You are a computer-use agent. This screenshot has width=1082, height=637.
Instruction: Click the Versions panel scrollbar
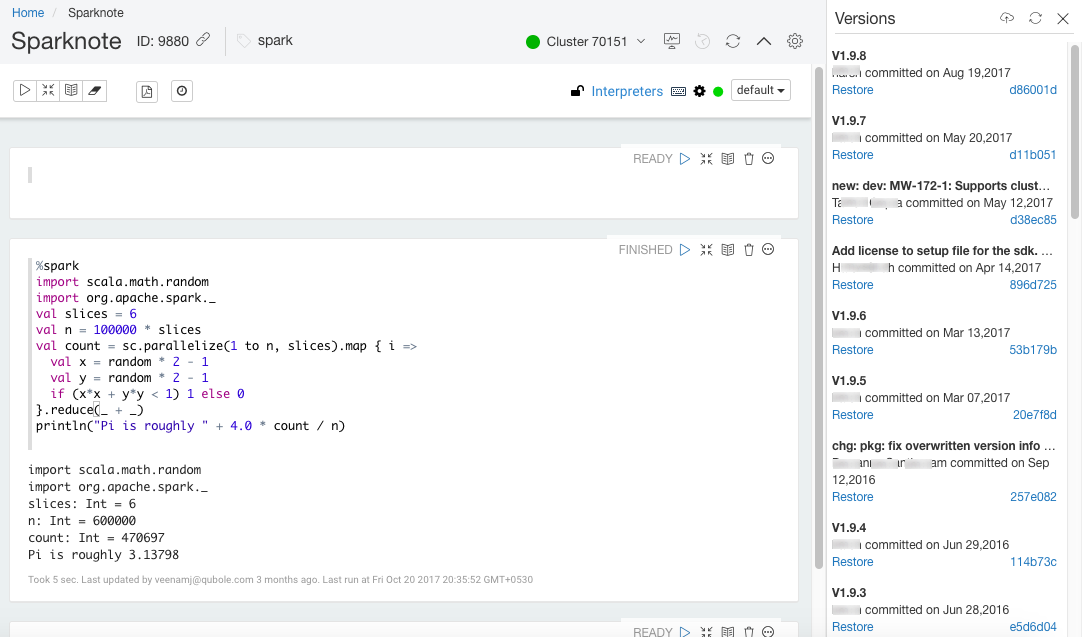coord(1074,131)
